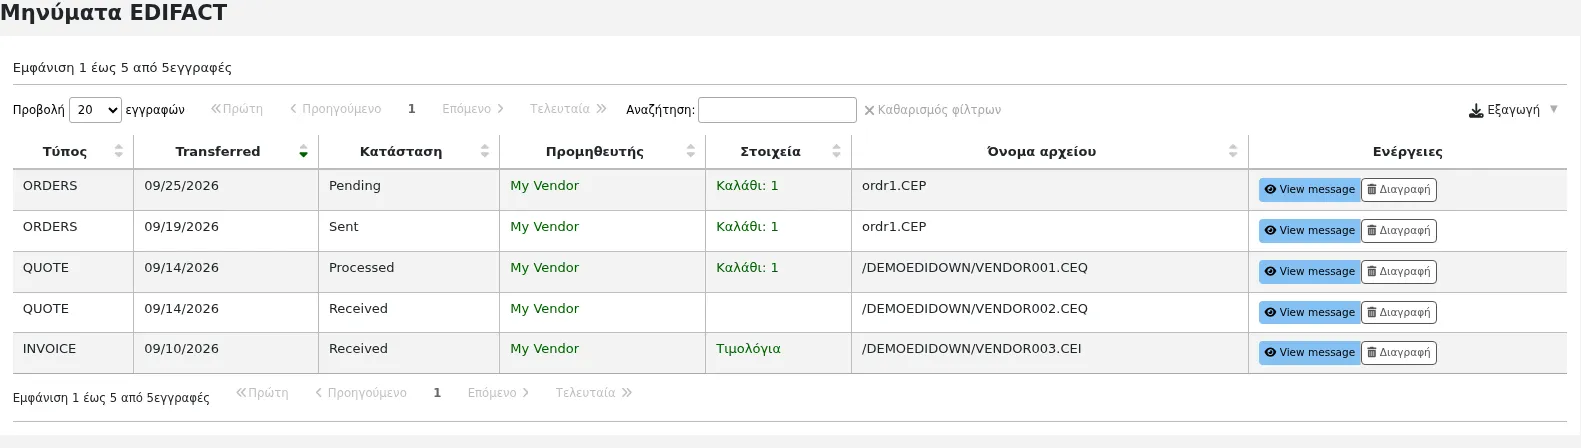Delete the Pending ORDERS row via Διαγραφή

1399,190
